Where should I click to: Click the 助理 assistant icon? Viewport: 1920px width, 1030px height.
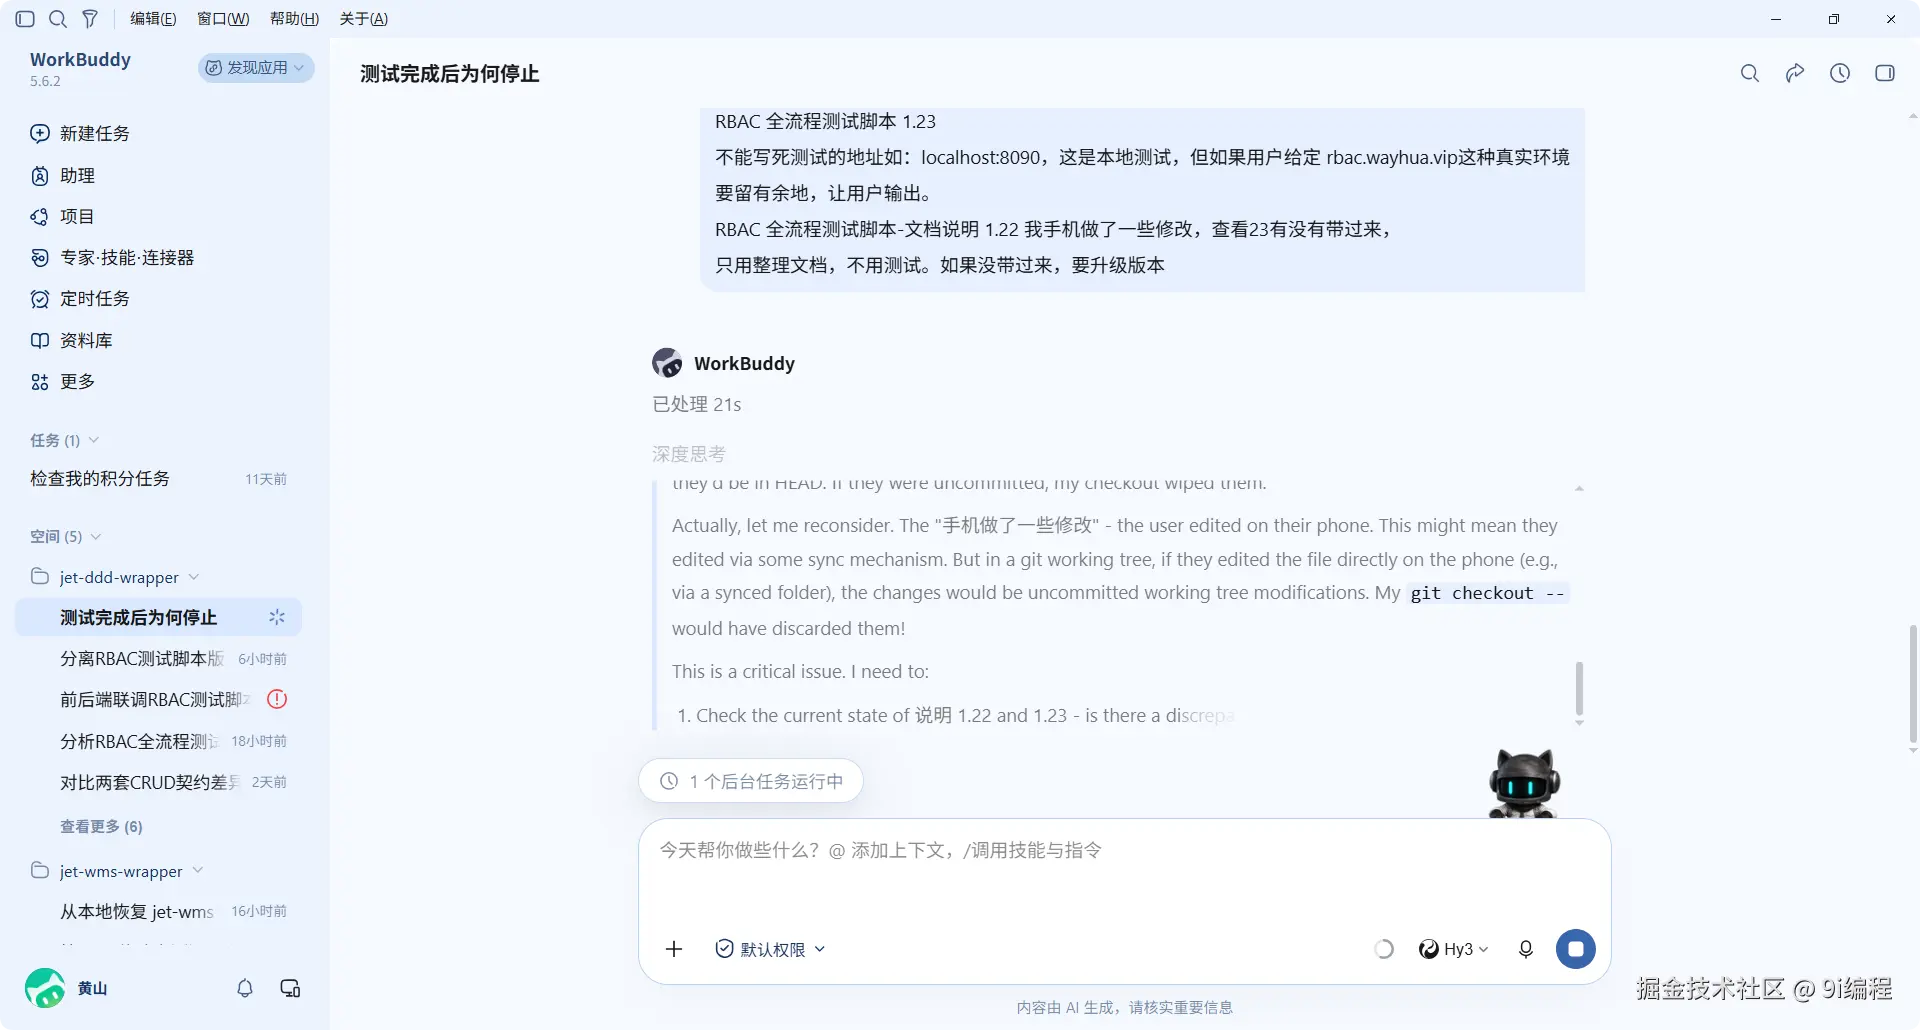(x=40, y=175)
